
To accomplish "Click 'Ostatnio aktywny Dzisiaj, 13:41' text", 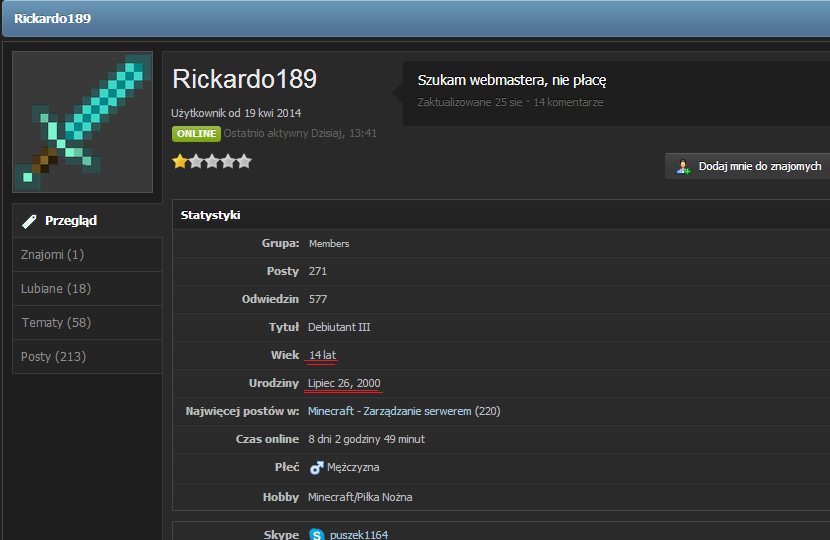I will (x=300, y=133).
